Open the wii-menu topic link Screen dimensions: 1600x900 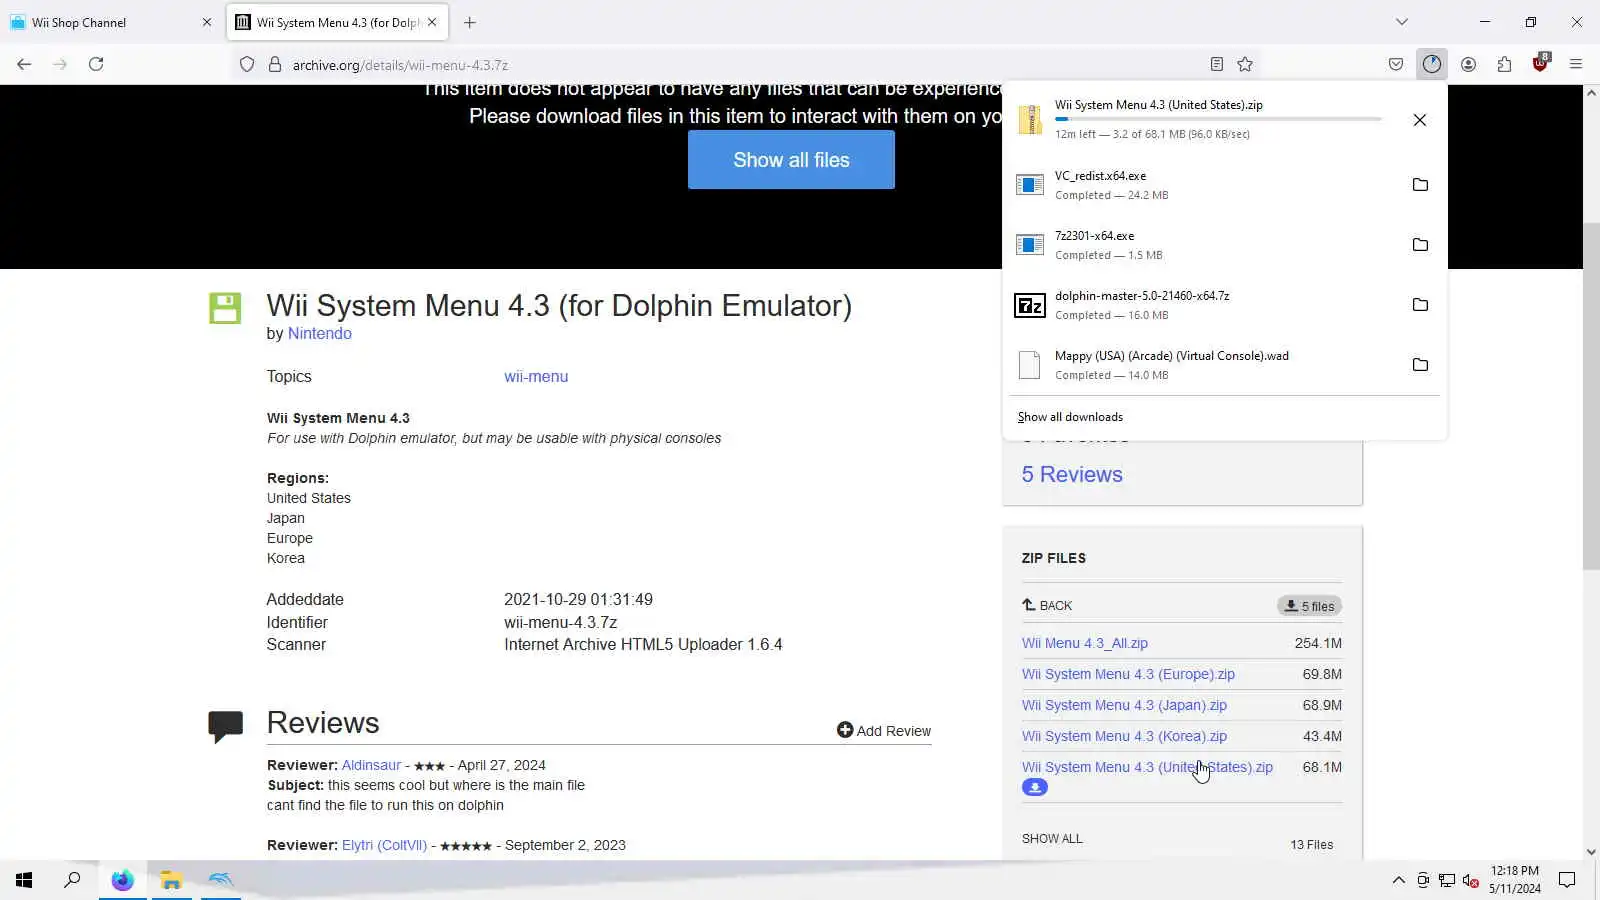click(x=536, y=377)
